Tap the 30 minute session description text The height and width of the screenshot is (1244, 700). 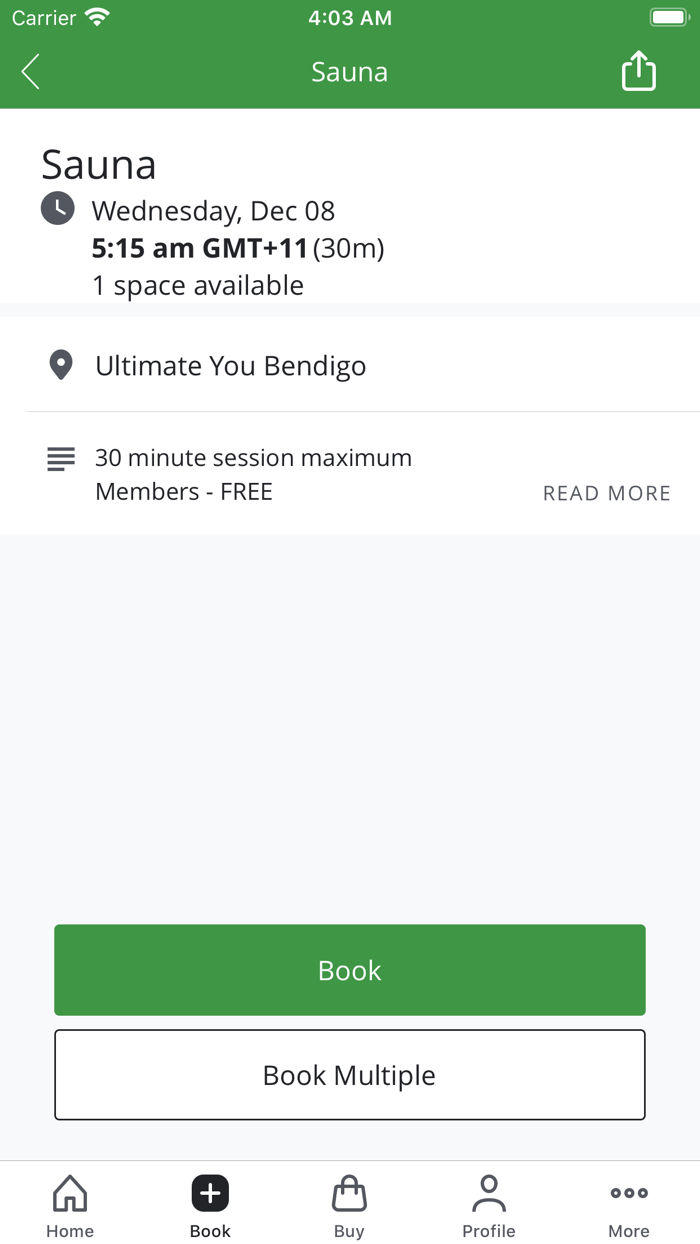tap(253, 458)
